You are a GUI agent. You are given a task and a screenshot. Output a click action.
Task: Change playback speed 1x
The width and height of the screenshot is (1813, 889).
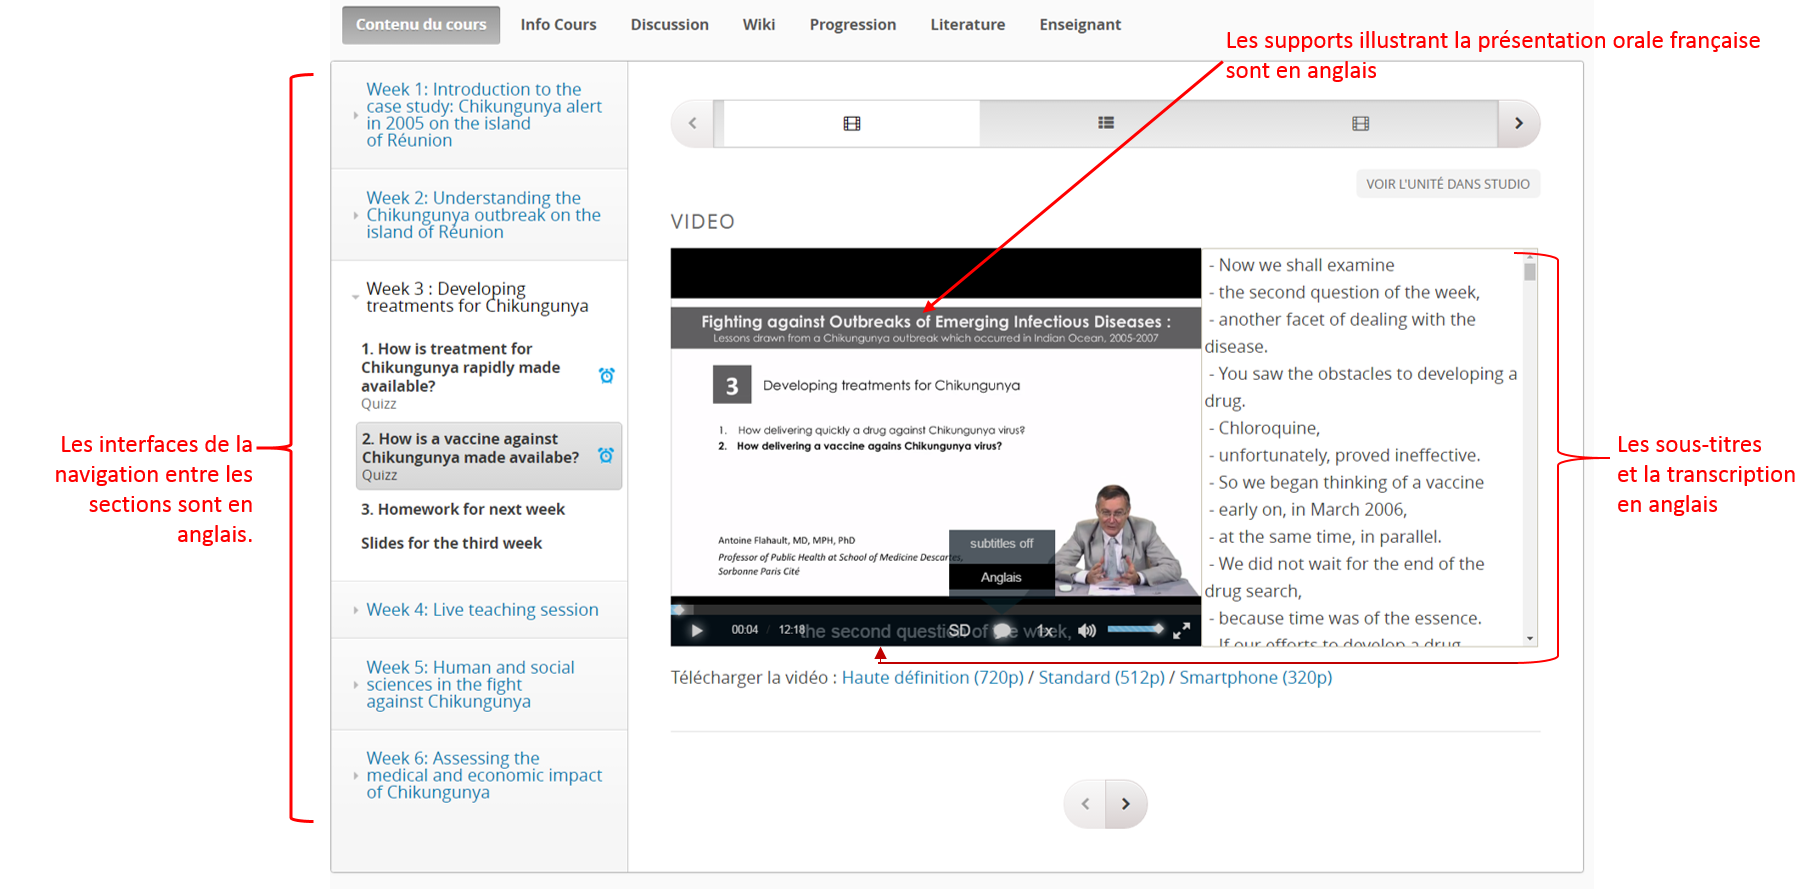click(x=1045, y=630)
